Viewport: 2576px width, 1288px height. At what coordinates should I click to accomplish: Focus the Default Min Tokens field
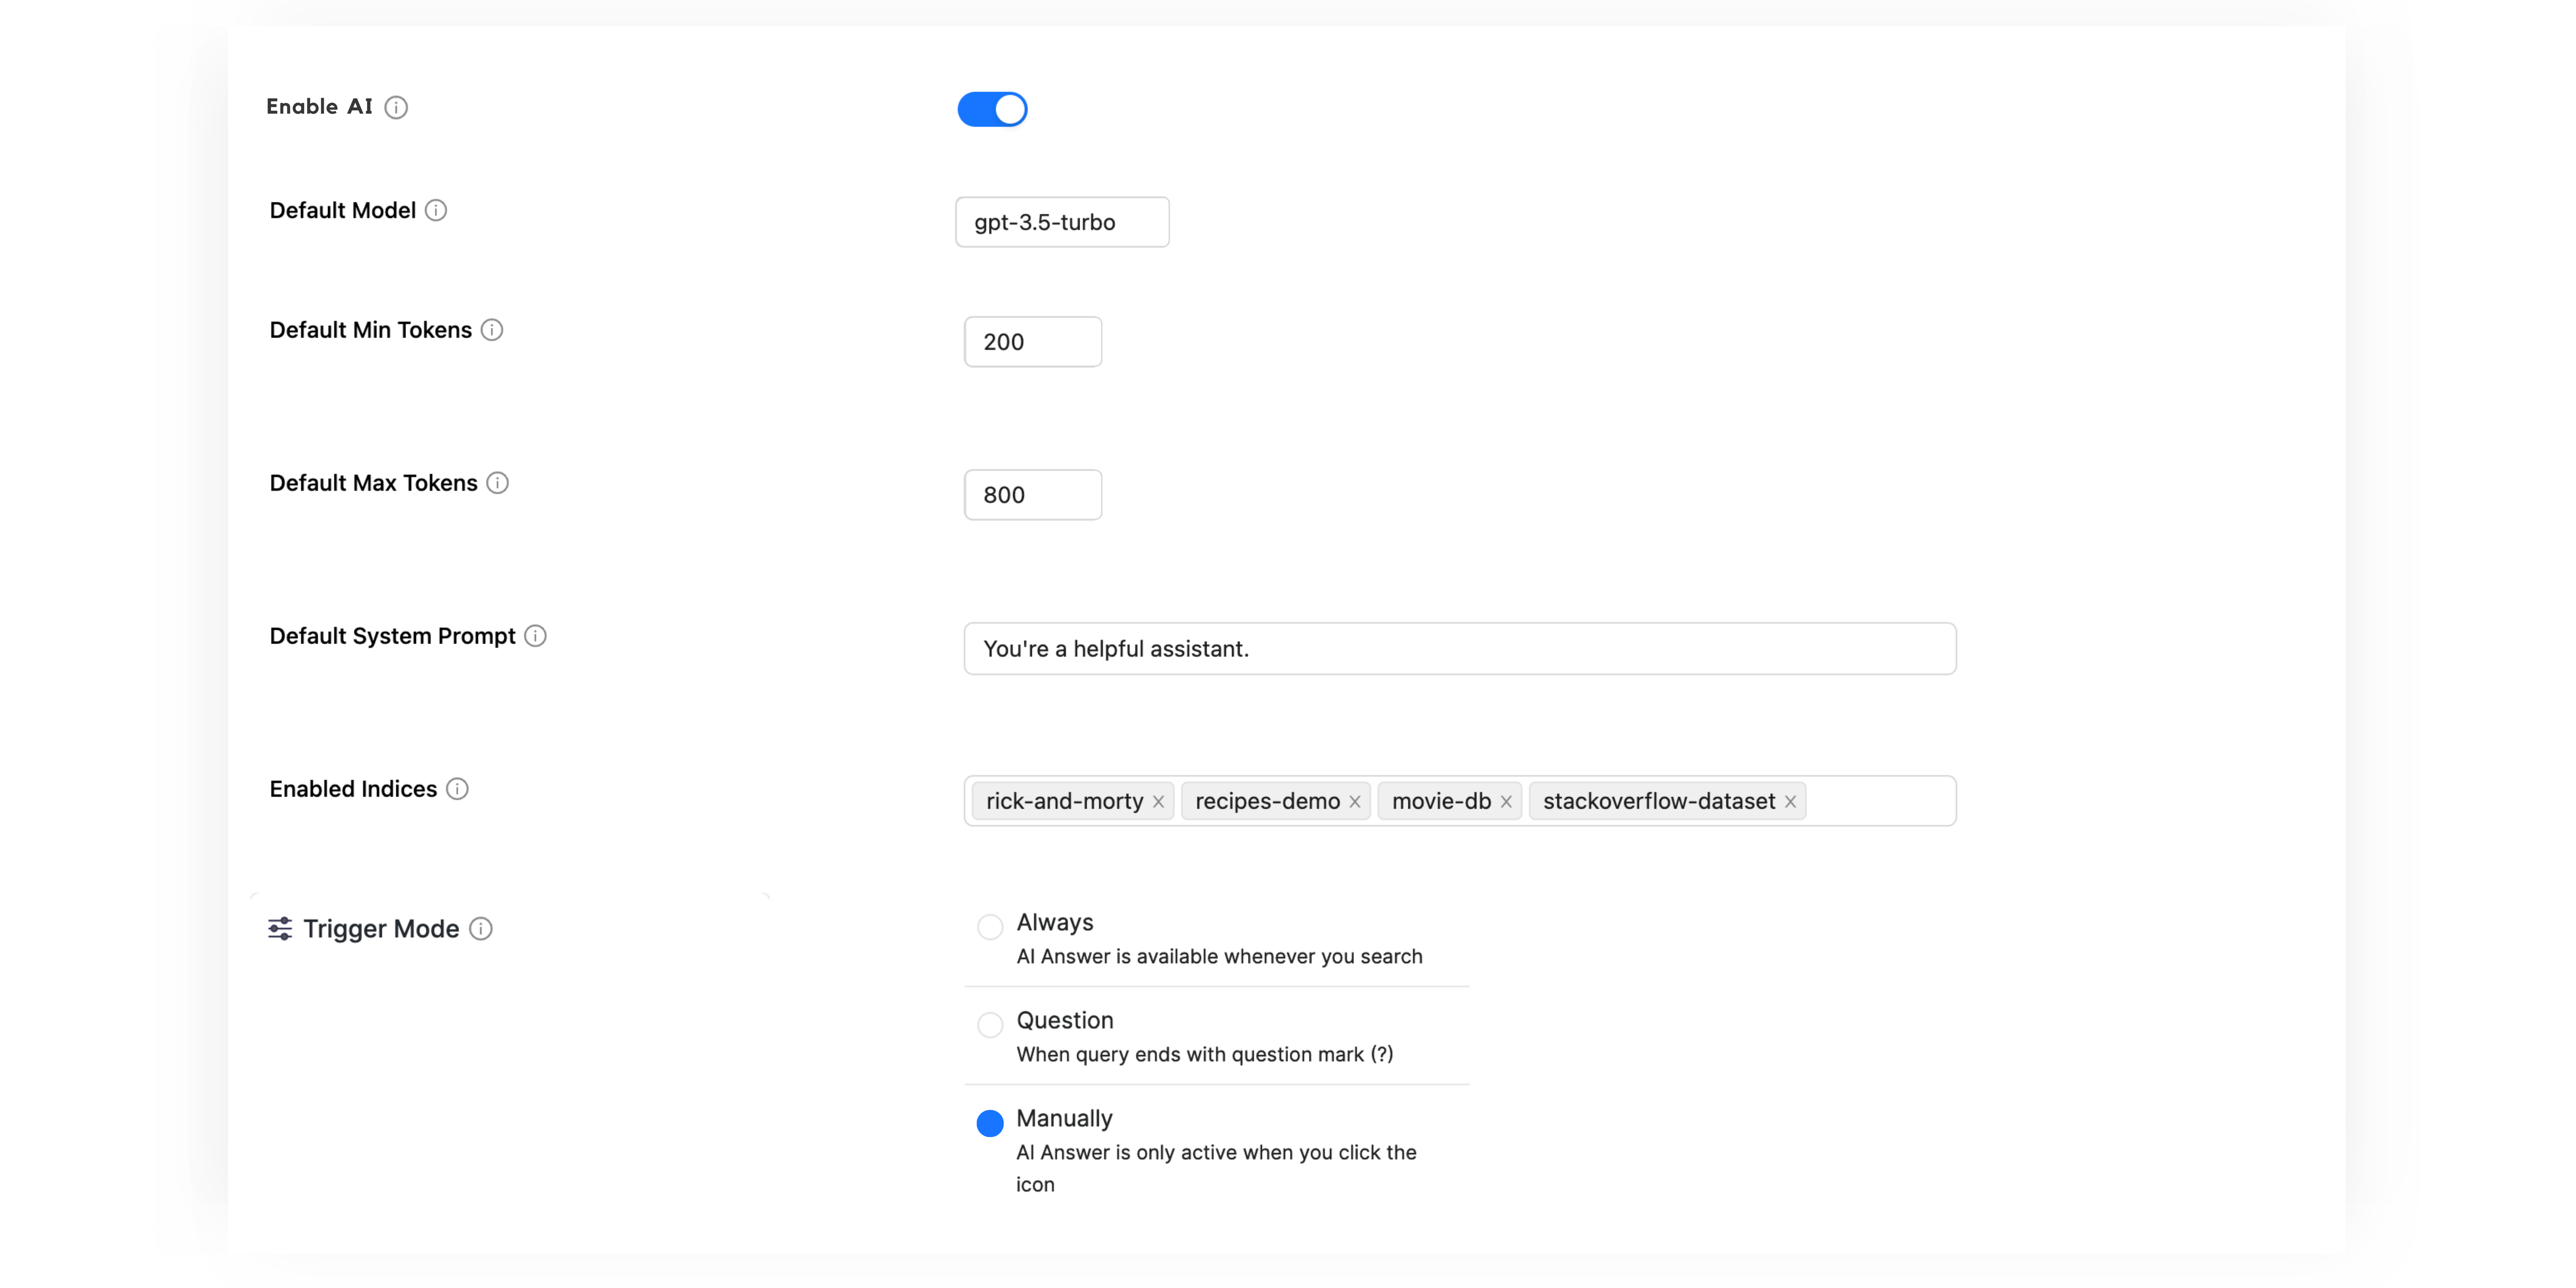coord(1033,342)
